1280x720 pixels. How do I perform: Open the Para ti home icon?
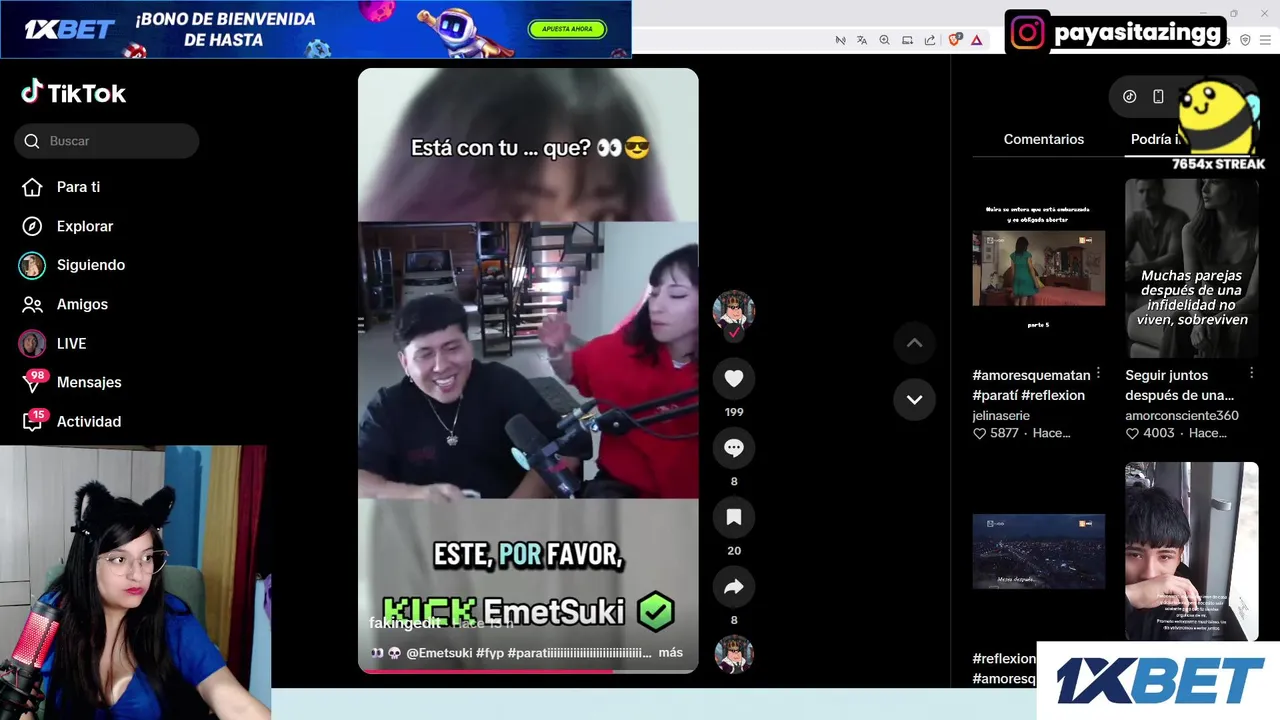tap(32, 187)
